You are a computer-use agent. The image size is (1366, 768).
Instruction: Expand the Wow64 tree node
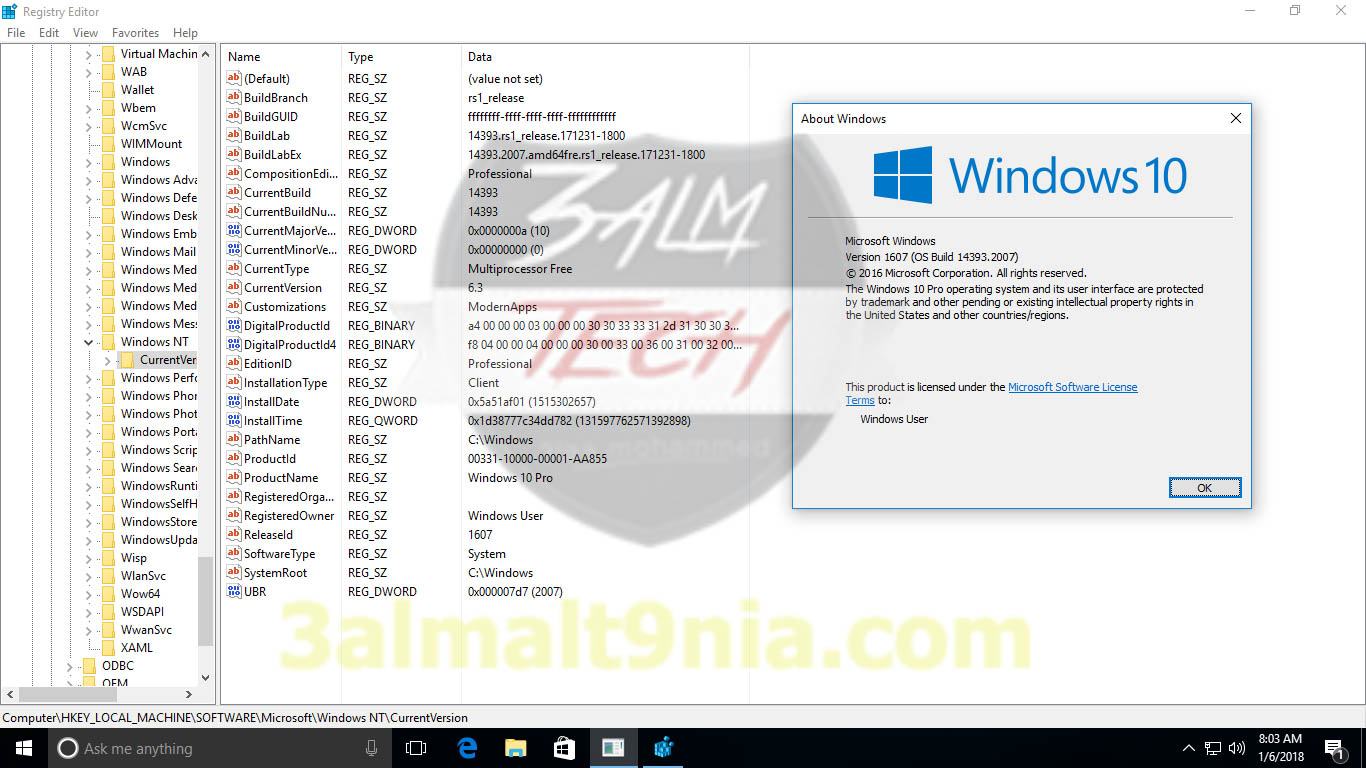pyautogui.click(x=89, y=594)
